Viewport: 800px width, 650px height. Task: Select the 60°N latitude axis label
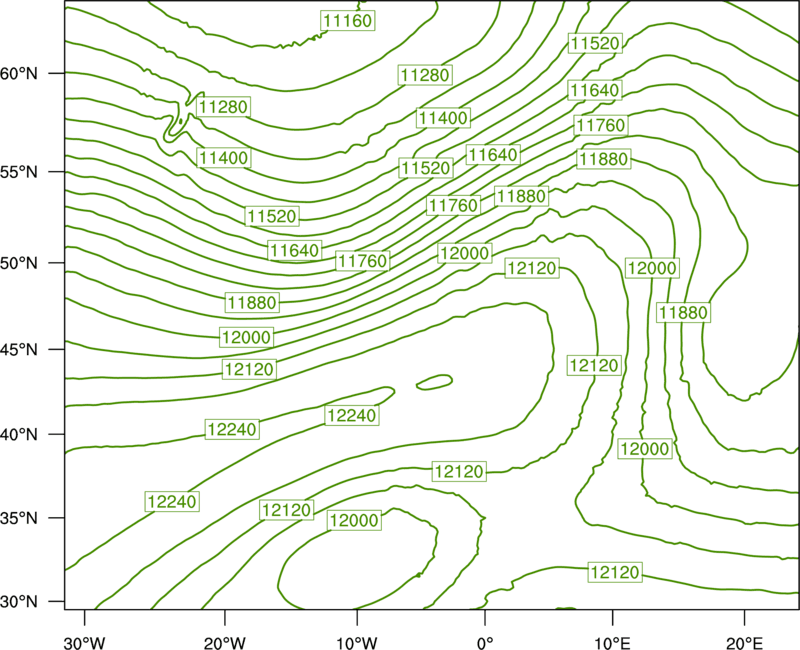click(19, 73)
